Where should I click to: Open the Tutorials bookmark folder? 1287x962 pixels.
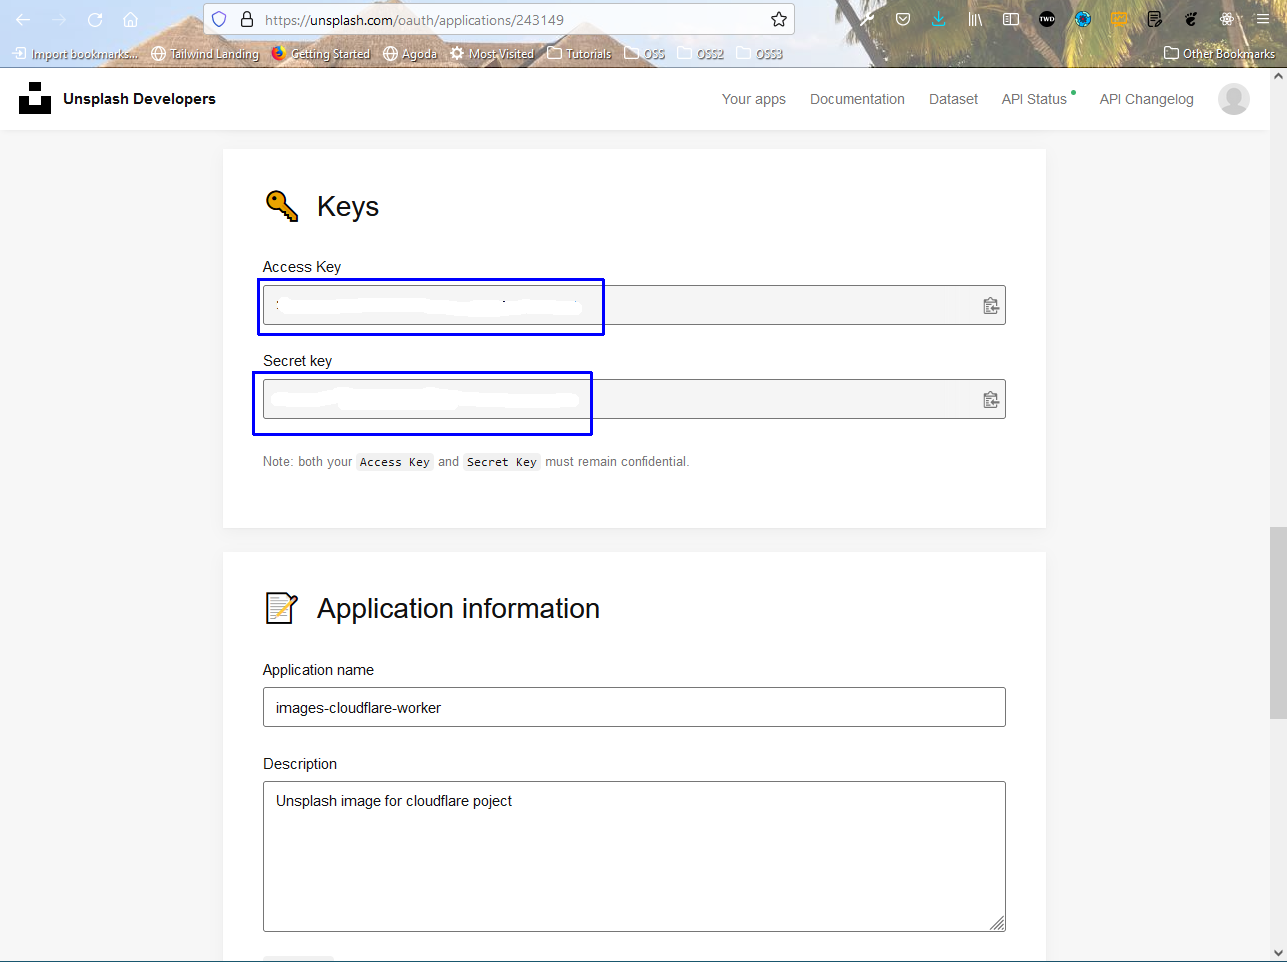point(579,54)
